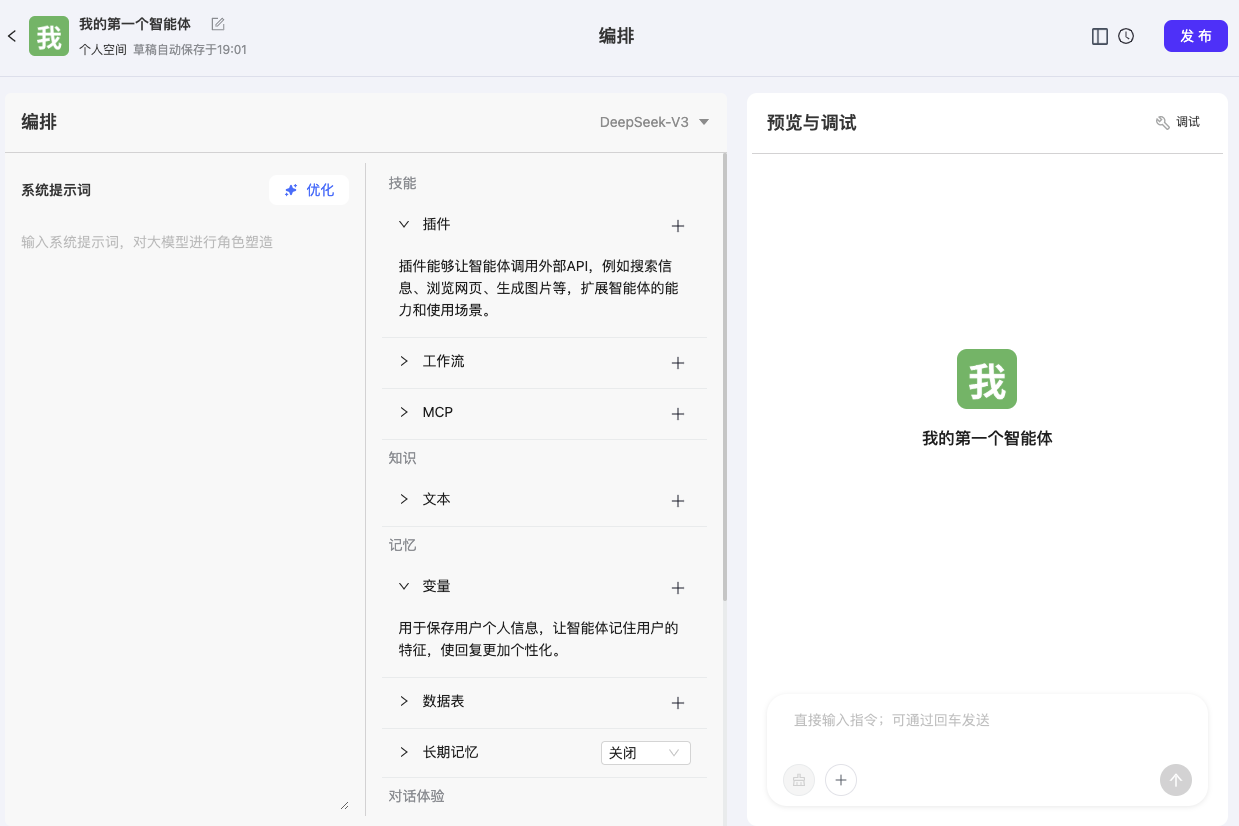Collapse the 插件 section

coord(404,224)
